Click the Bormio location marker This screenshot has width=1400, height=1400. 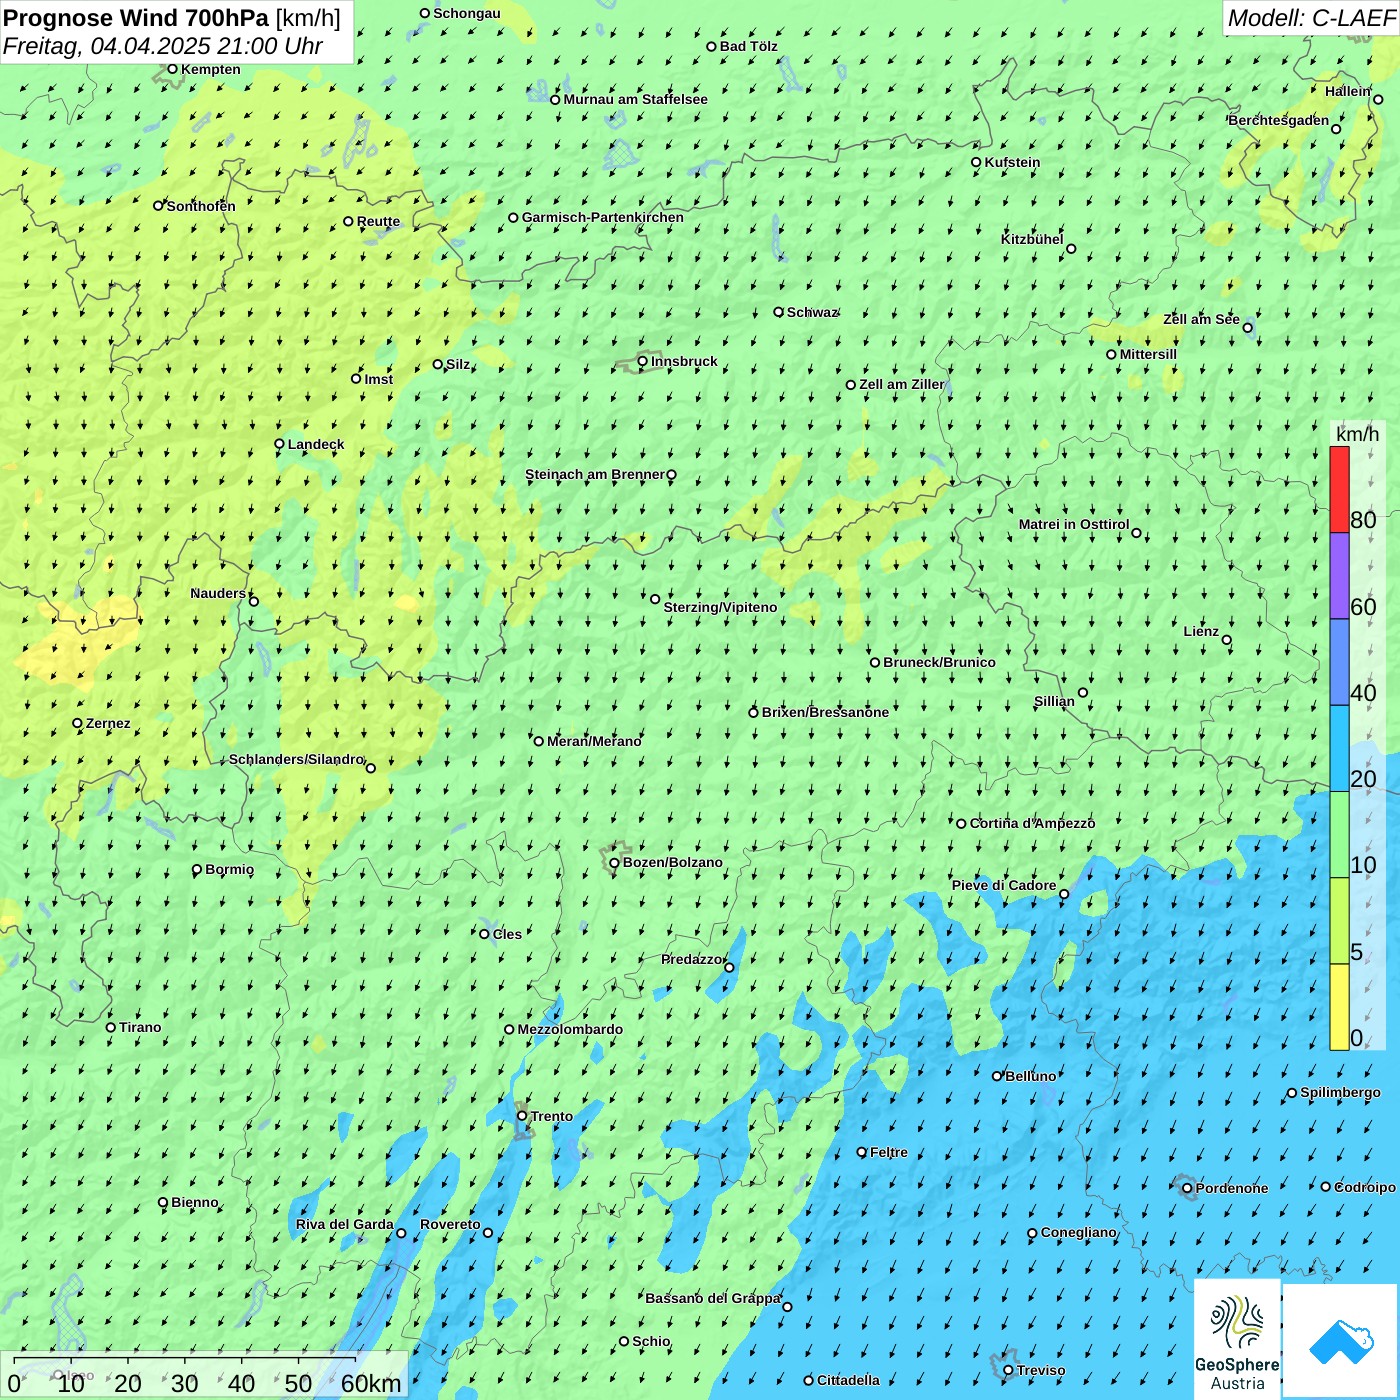pos(197,869)
